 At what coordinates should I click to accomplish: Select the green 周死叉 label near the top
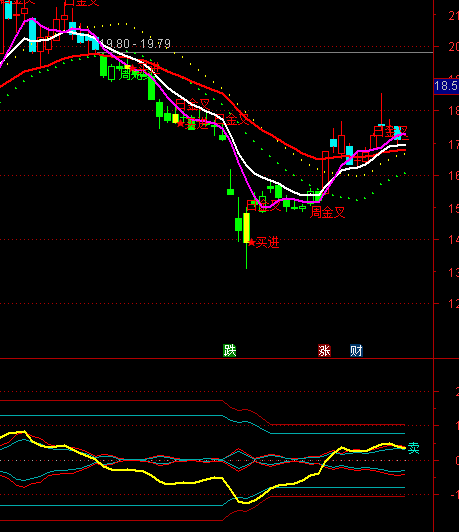pos(134,74)
